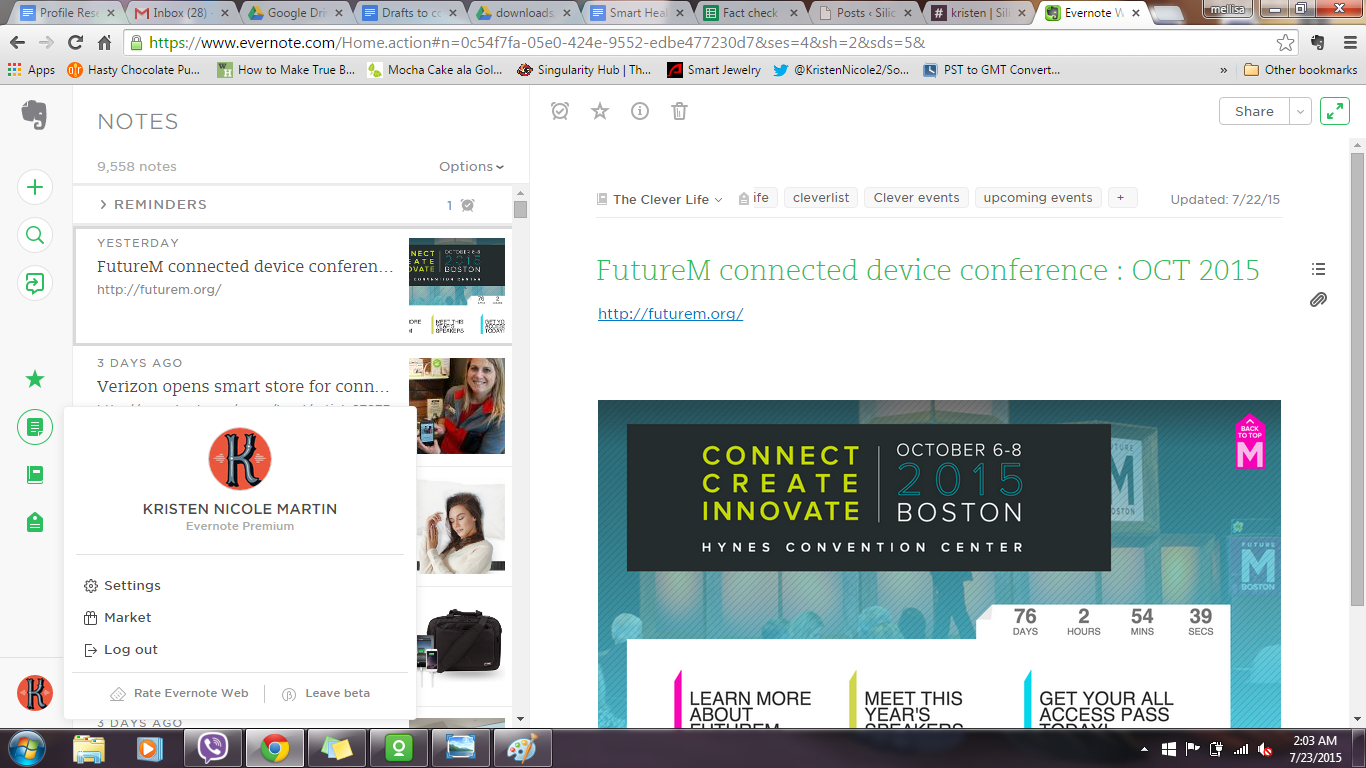Go back to the previous page
Screen dimensions: 1366x768
point(17,43)
